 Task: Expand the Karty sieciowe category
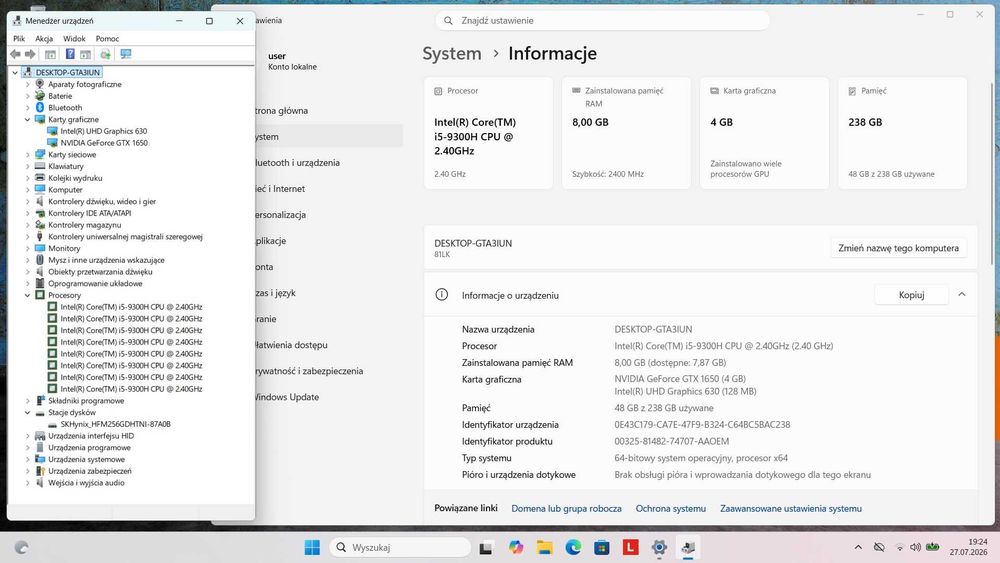click(27, 154)
